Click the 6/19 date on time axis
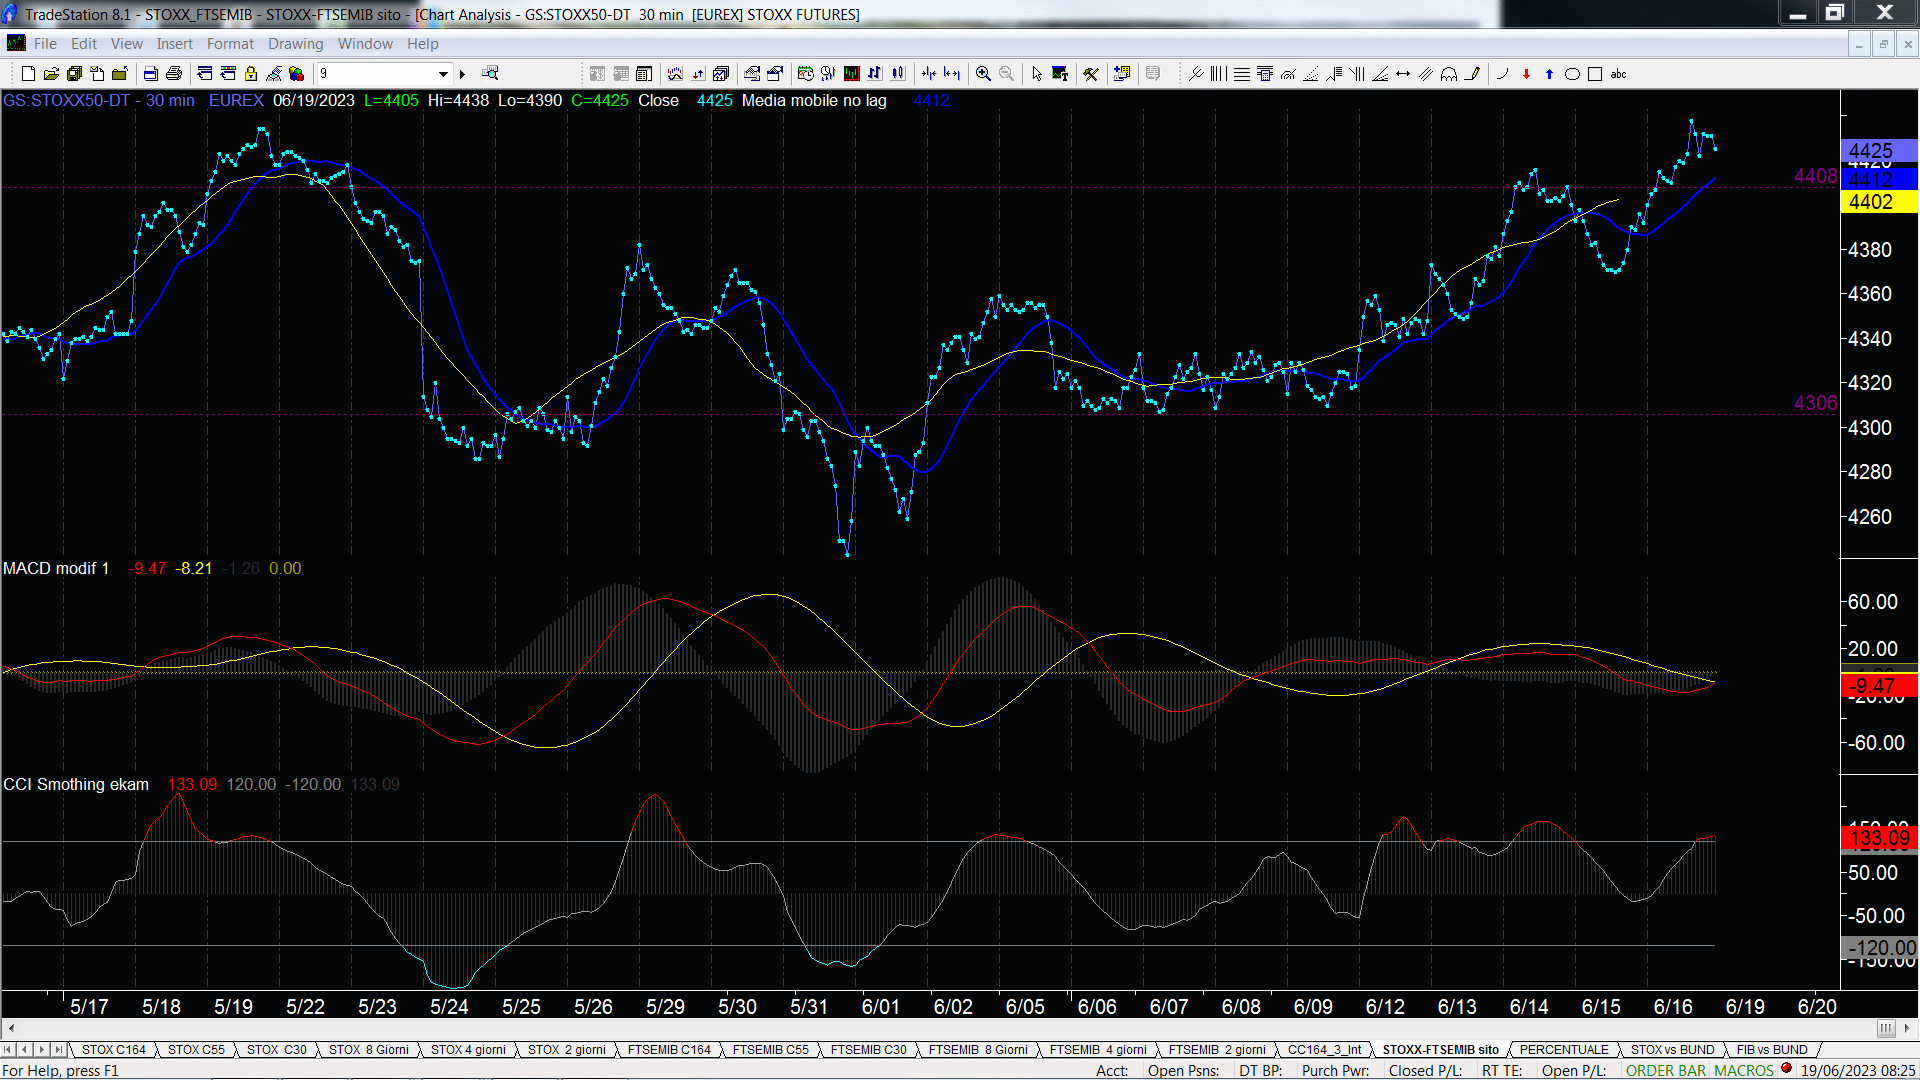 click(1745, 1007)
